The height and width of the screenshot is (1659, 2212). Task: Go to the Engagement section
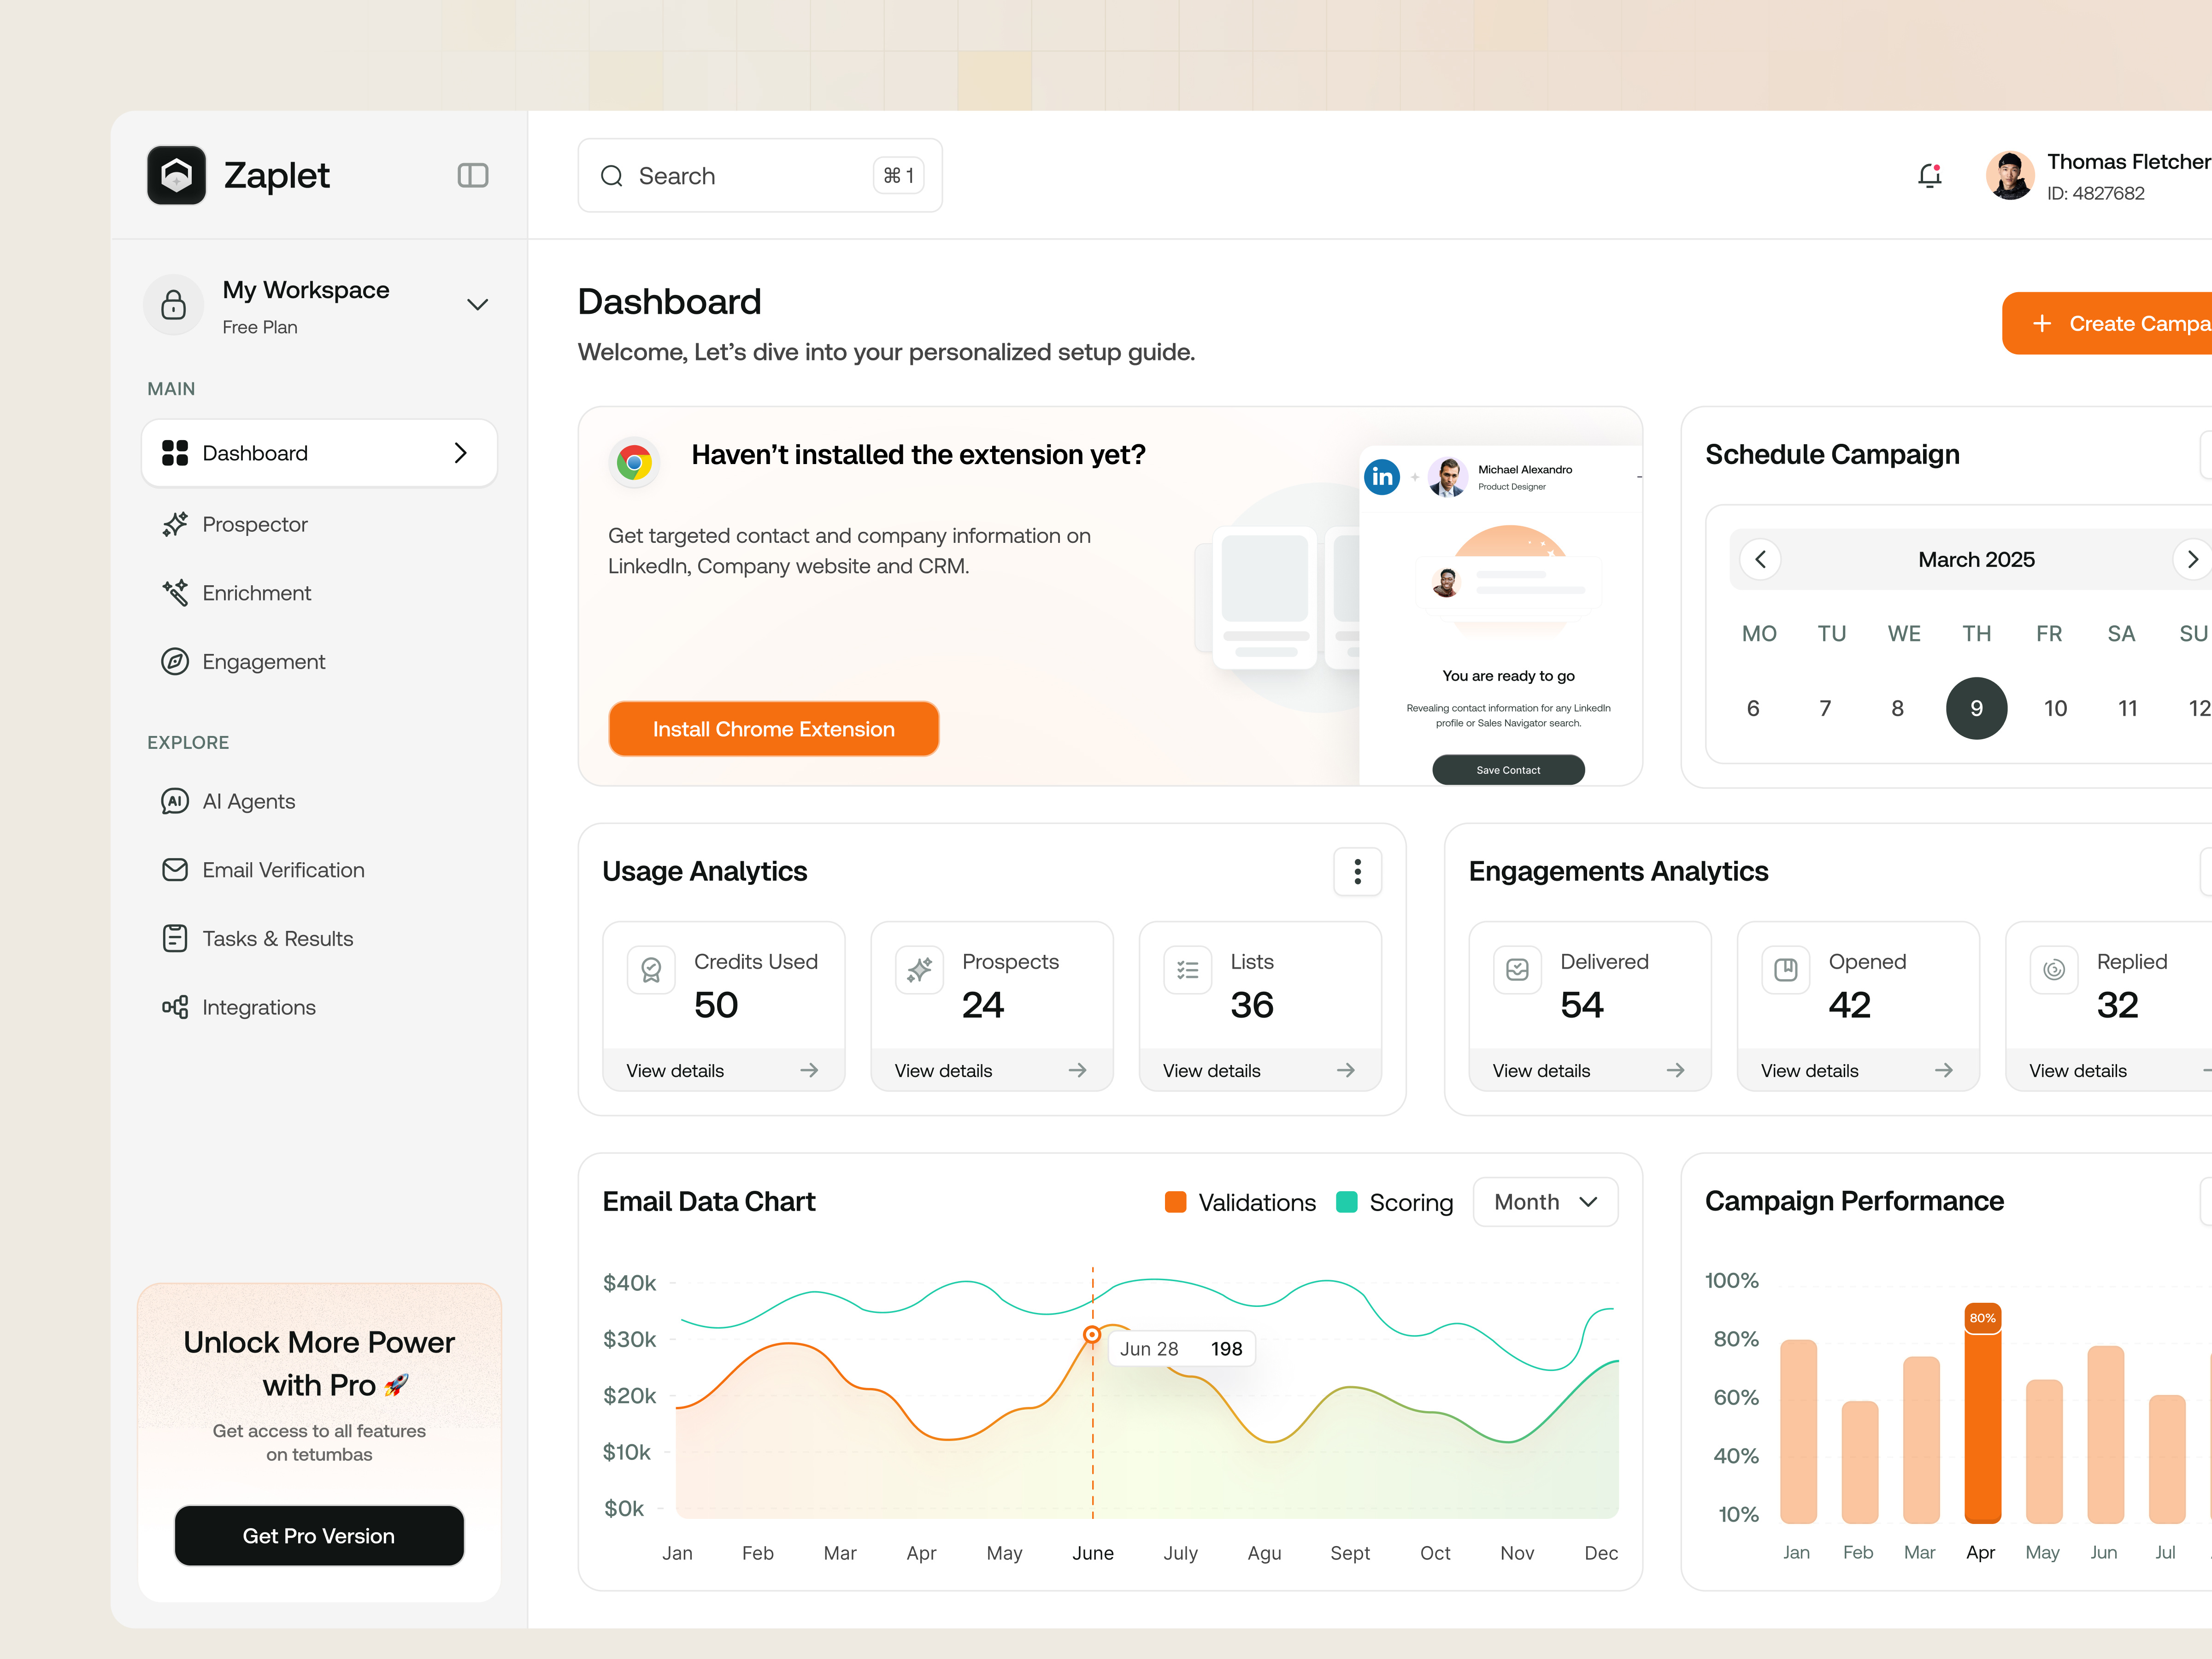pyautogui.click(x=263, y=662)
